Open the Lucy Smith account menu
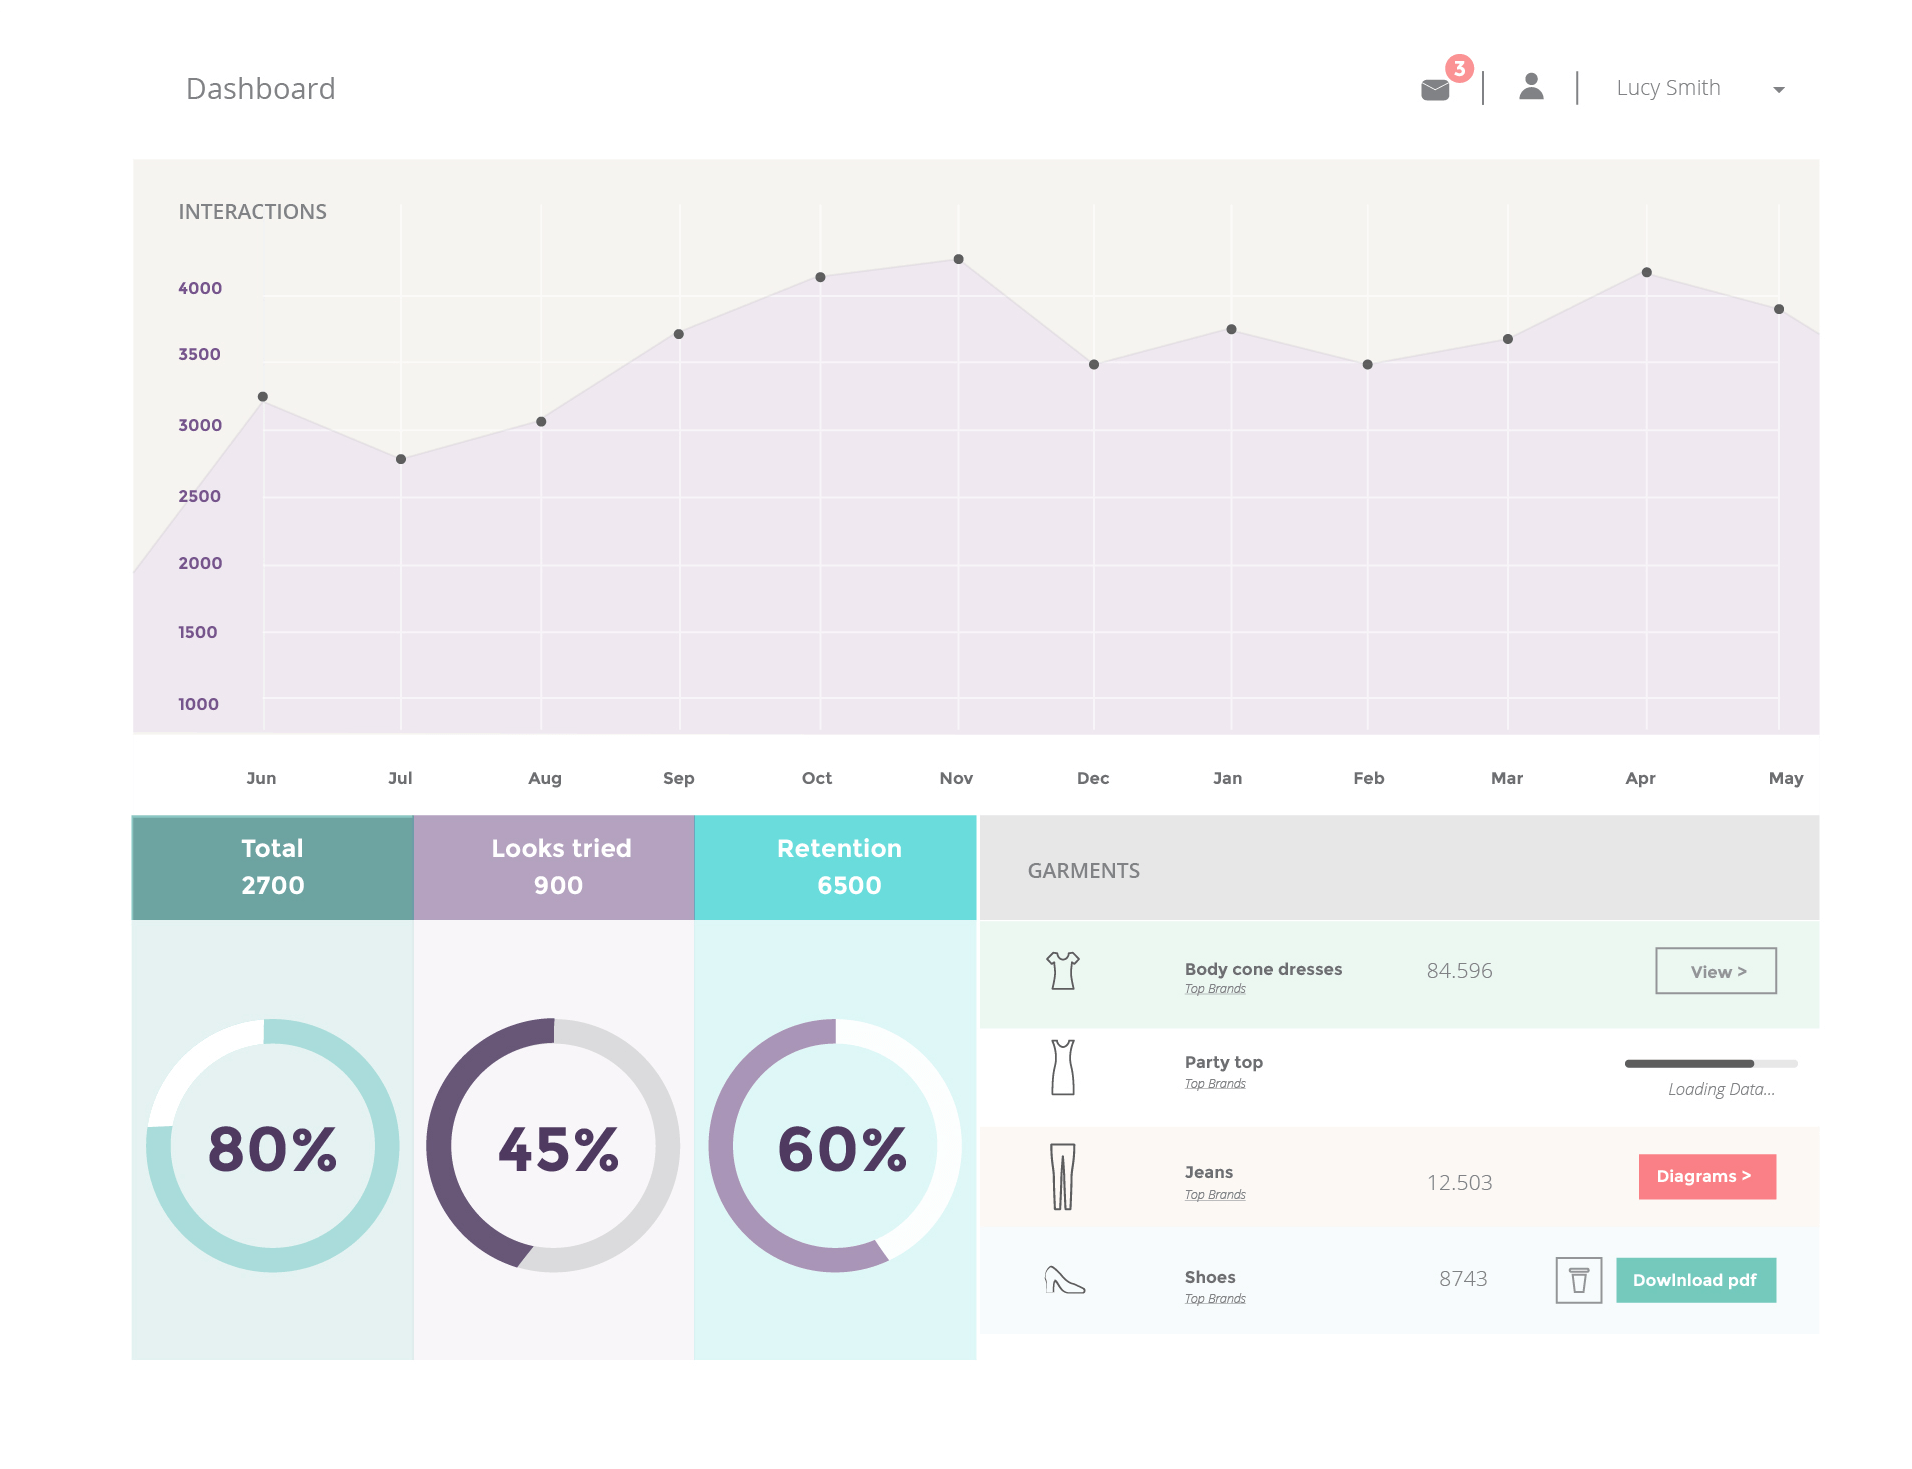The height and width of the screenshot is (1469, 1912). point(1668,88)
